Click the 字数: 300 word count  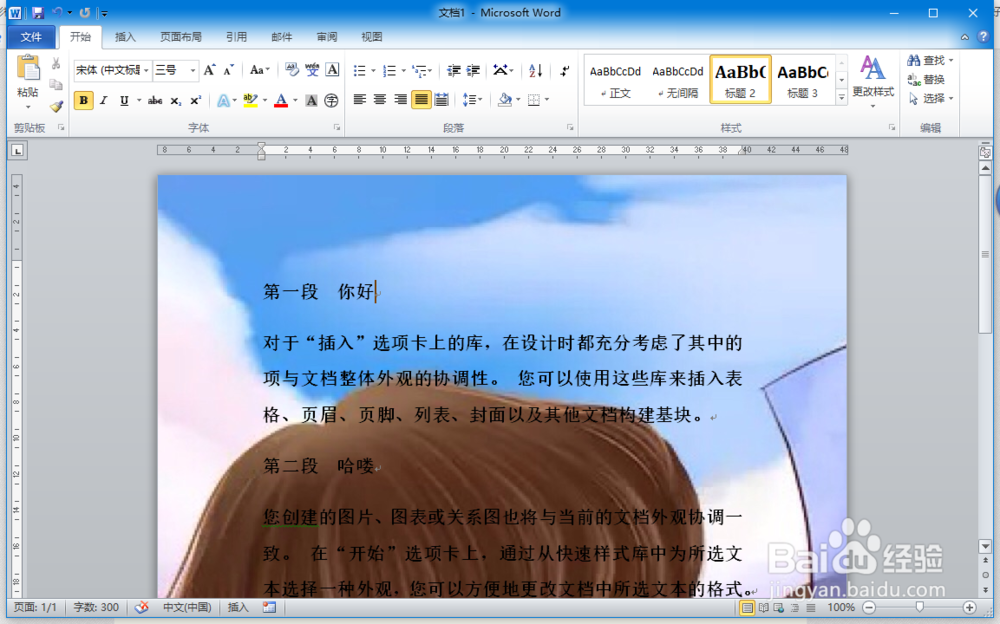(x=96, y=607)
